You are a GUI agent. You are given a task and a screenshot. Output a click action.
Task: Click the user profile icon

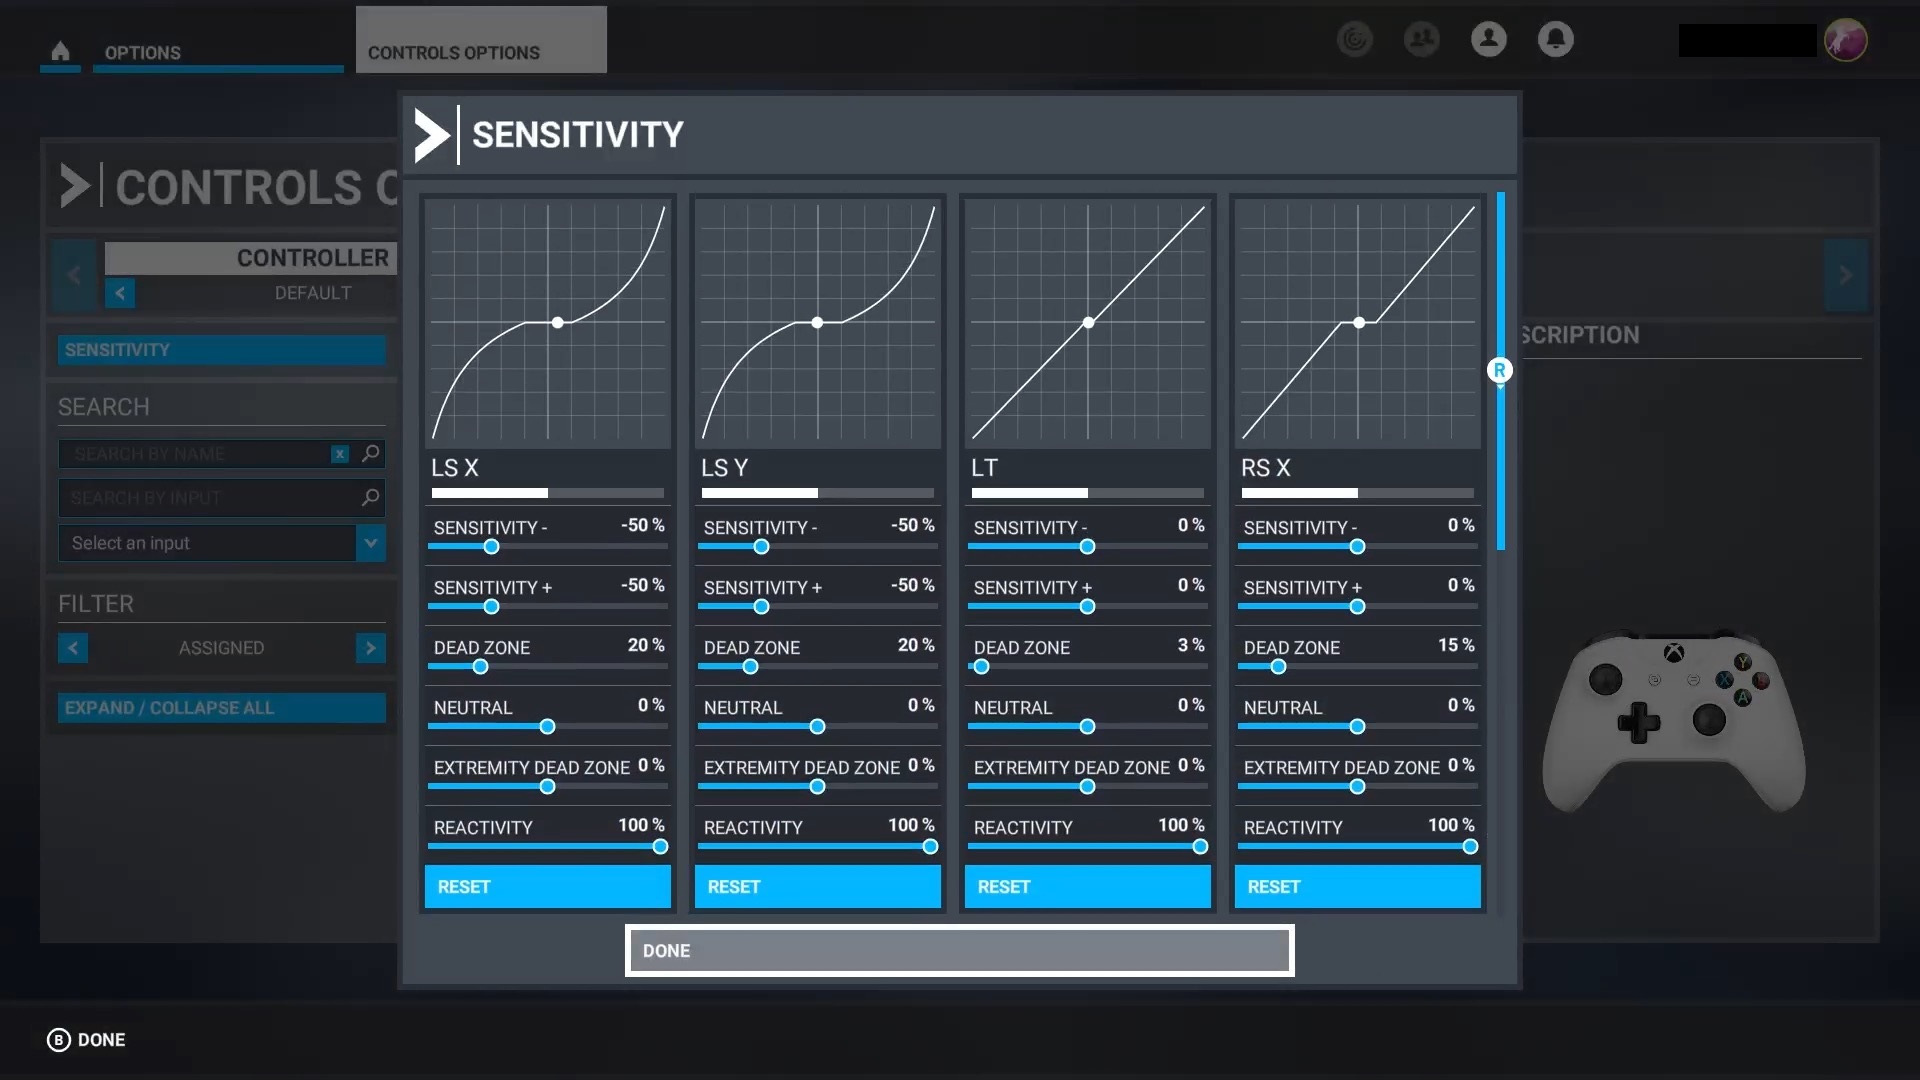1487,40
